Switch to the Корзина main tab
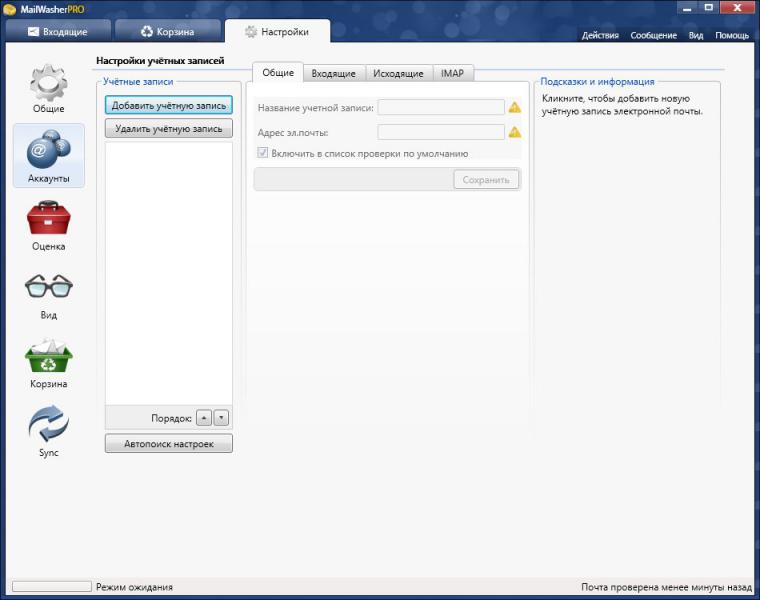Screen dimensions: 760x600 coord(168,32)
